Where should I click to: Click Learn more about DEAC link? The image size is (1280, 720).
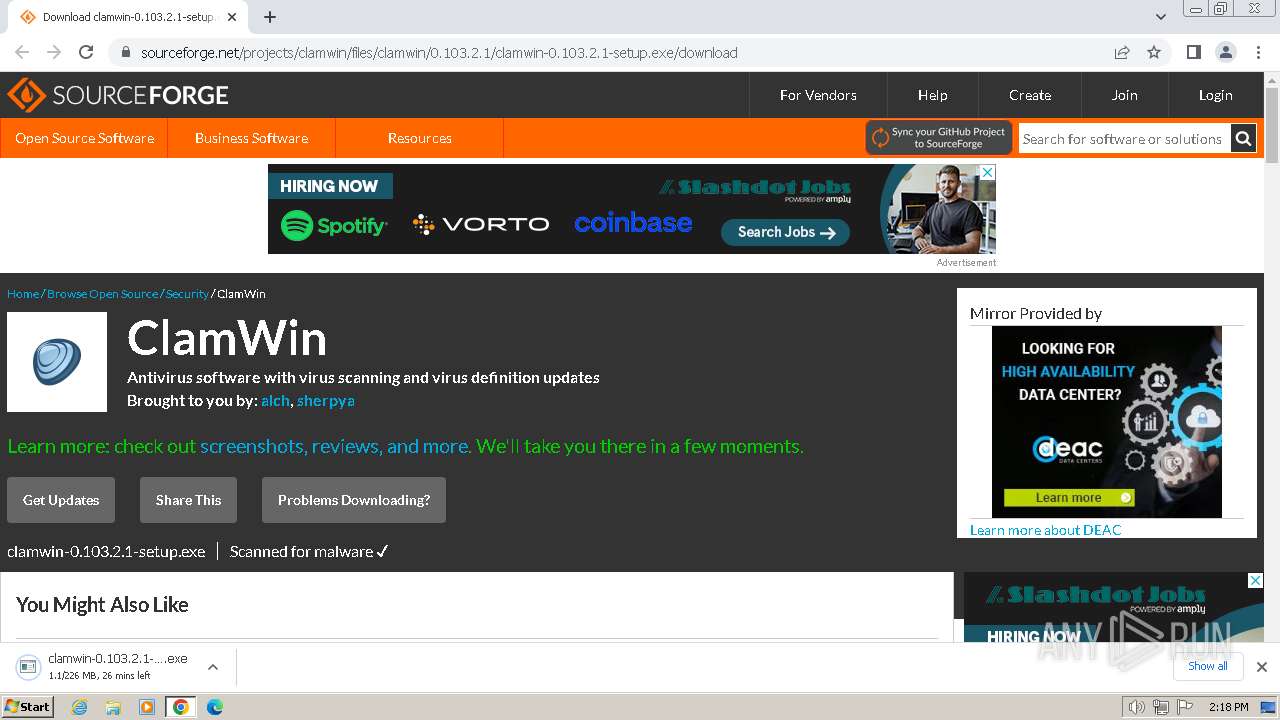coord(1045,530)
